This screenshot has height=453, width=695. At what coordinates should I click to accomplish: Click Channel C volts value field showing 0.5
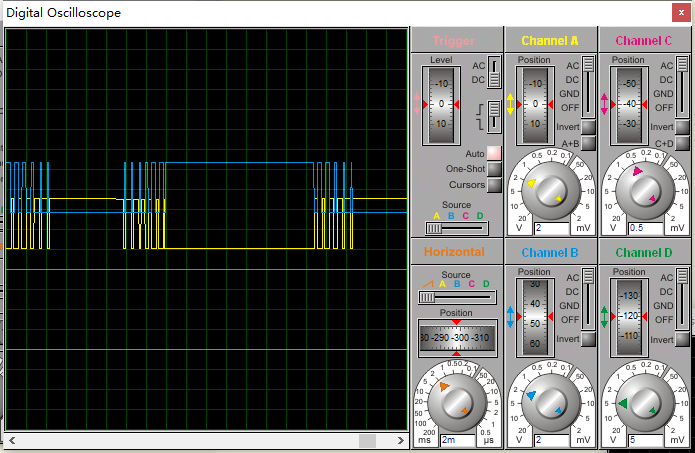645,228
